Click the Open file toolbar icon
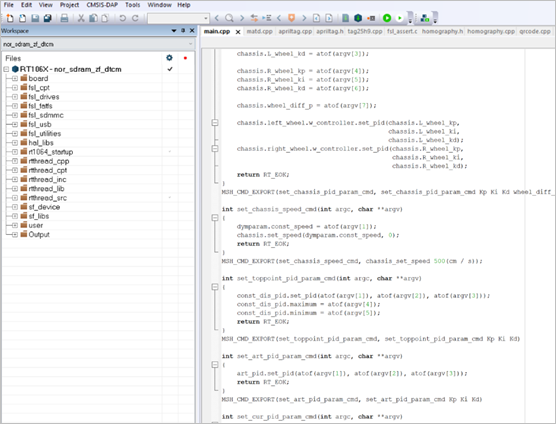556x424 pixels. pos(22,18)
